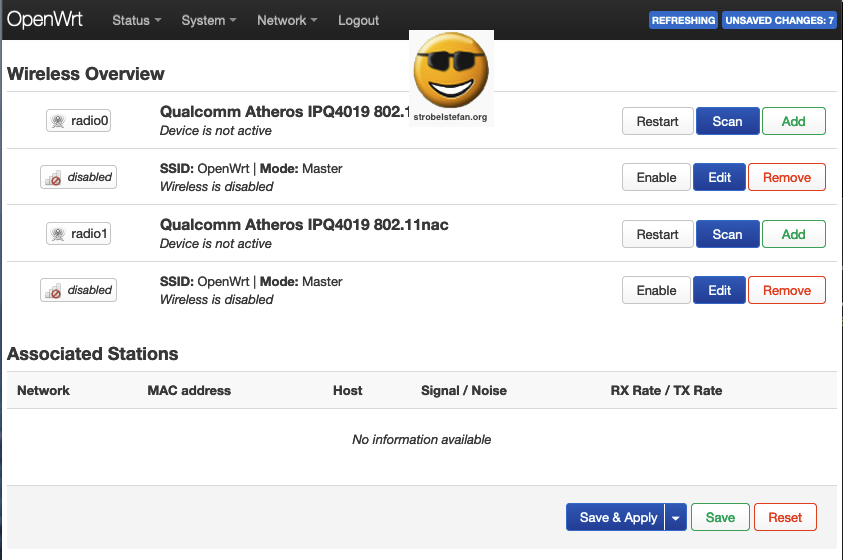Click the RX Rate / TX Rate header

pyautogui.click(x=666, y=391)
